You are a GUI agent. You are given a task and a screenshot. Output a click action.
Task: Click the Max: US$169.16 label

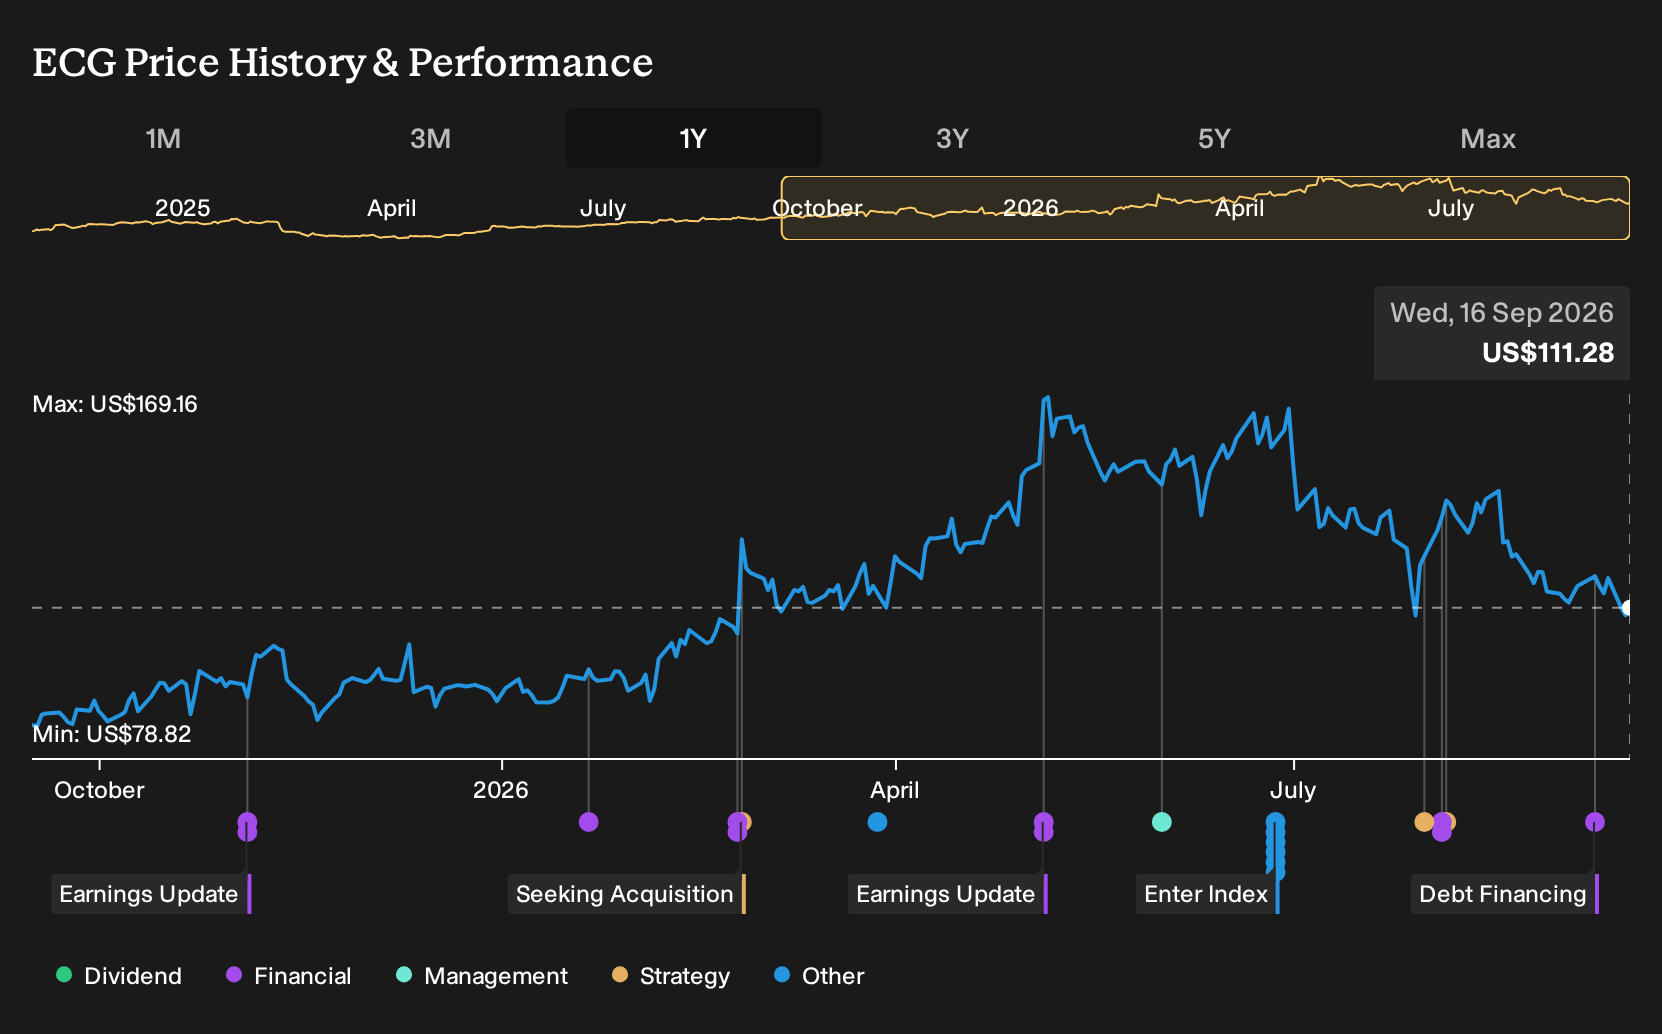tap(115, 404)
